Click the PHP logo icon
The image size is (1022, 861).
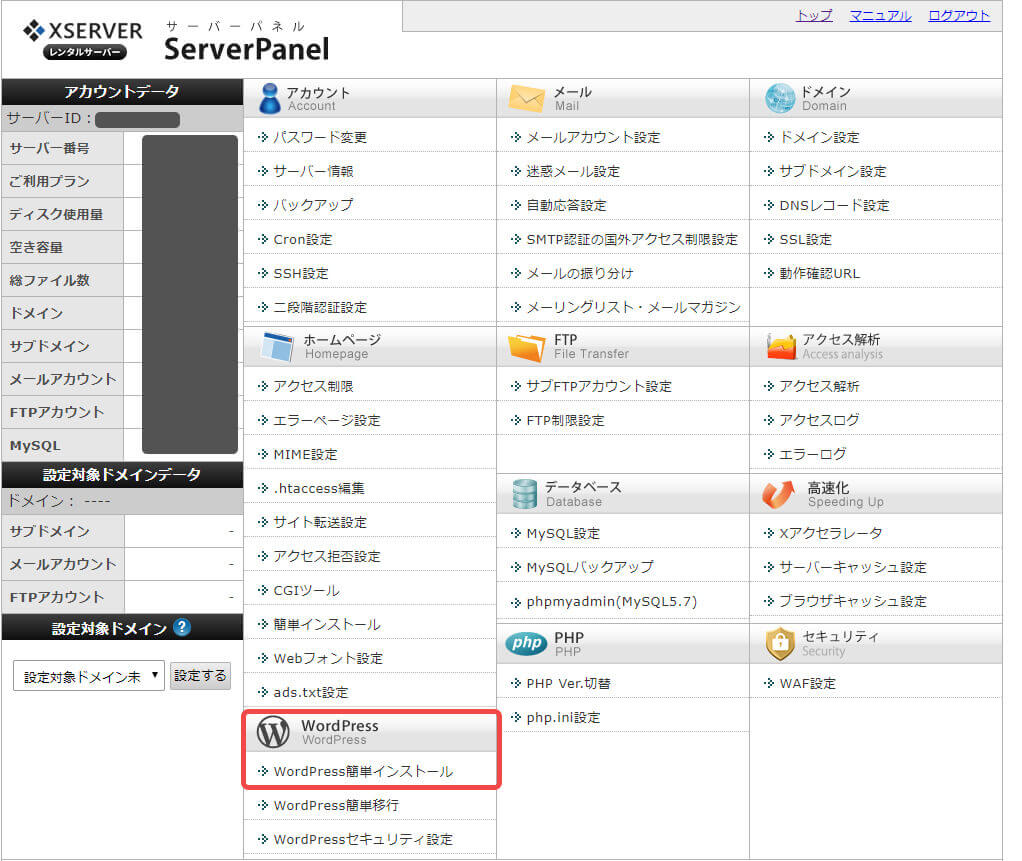(526, 643)
